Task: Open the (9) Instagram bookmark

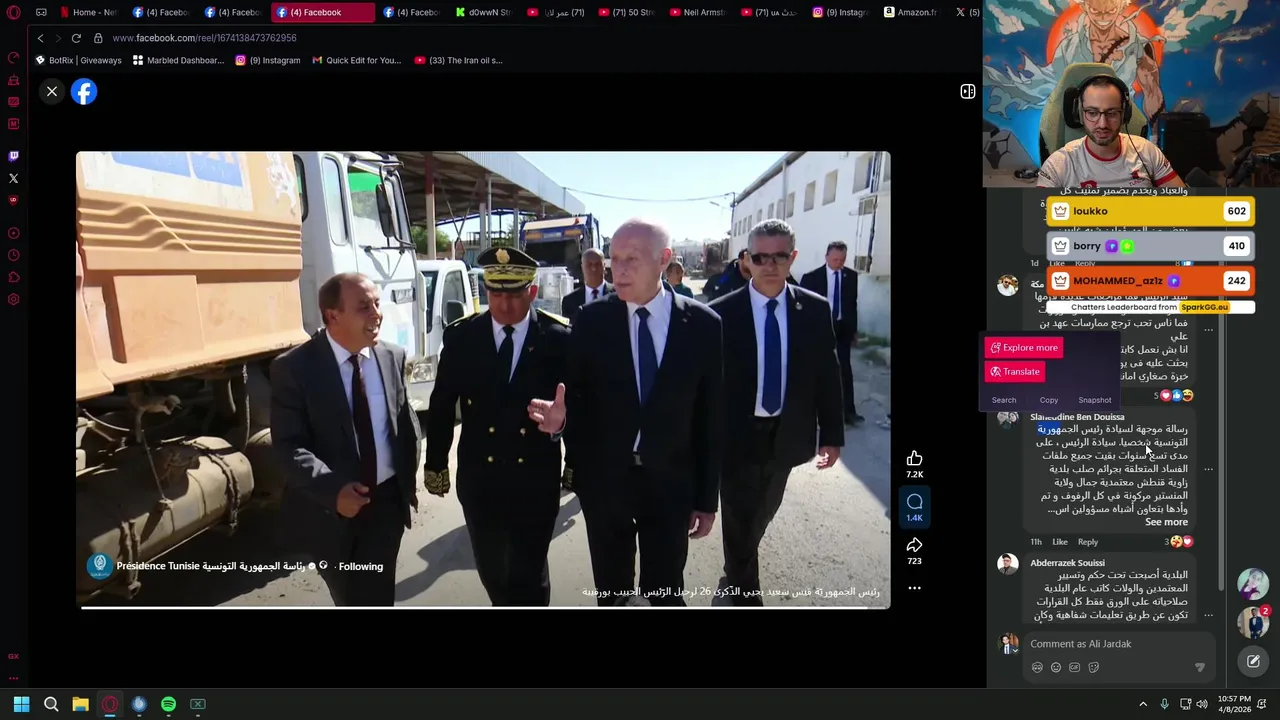Action: (x=268, y=60)
